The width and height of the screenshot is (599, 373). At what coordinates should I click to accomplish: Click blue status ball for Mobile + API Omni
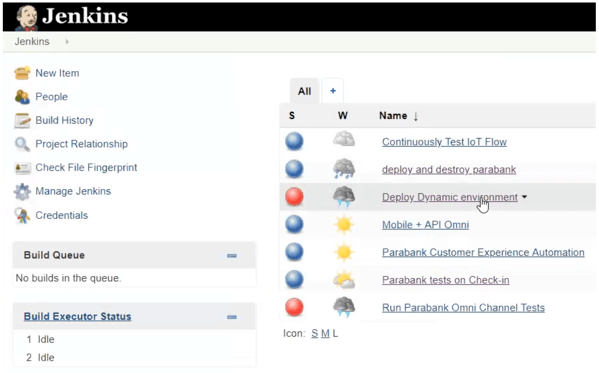pyautogui.click(x=294, y=224)
